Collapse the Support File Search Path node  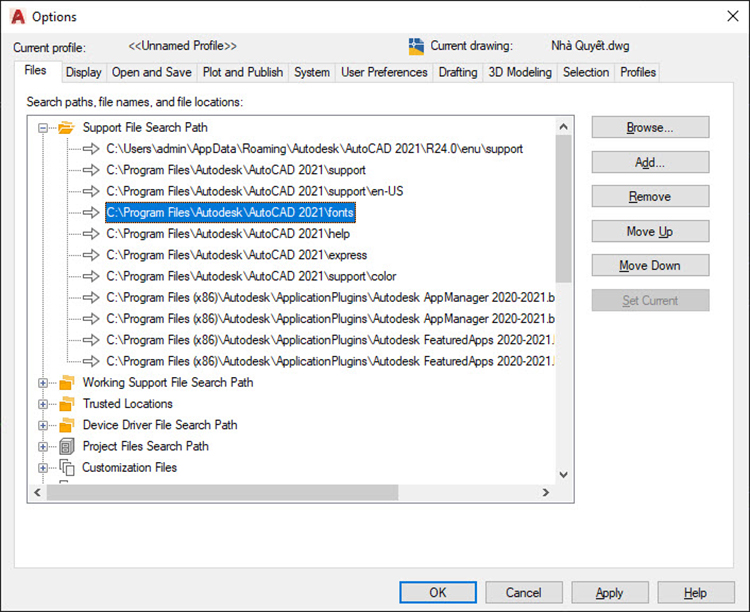point(43,128)
